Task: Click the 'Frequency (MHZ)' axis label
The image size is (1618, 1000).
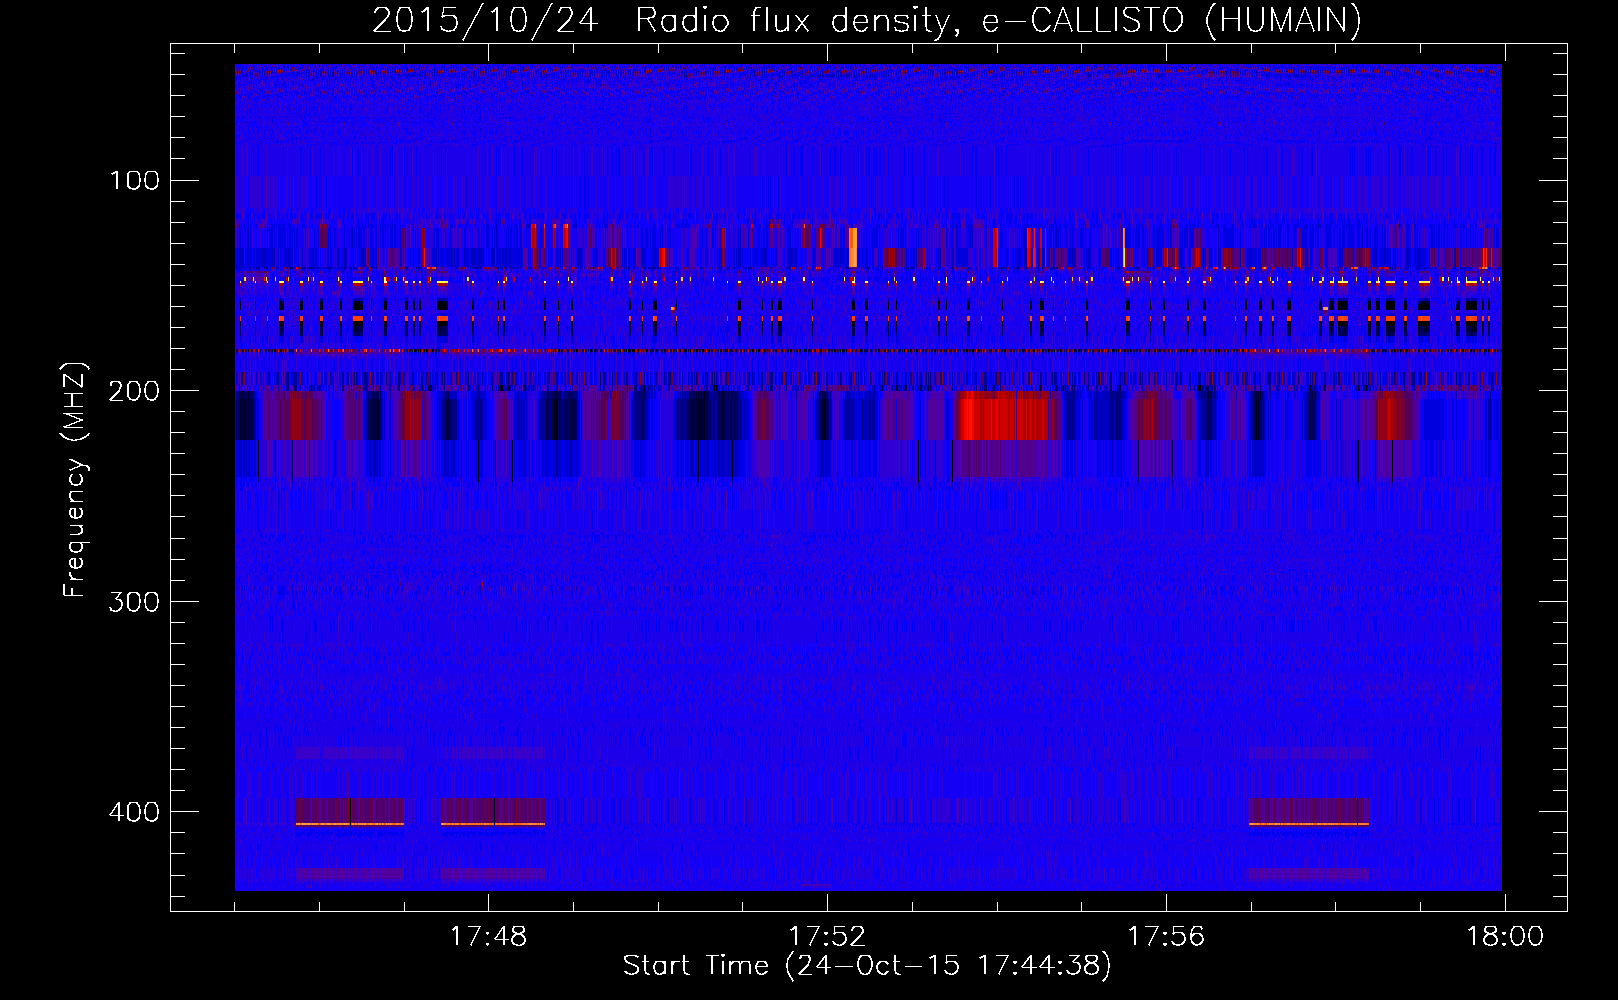Action: (x=75, y=480)
